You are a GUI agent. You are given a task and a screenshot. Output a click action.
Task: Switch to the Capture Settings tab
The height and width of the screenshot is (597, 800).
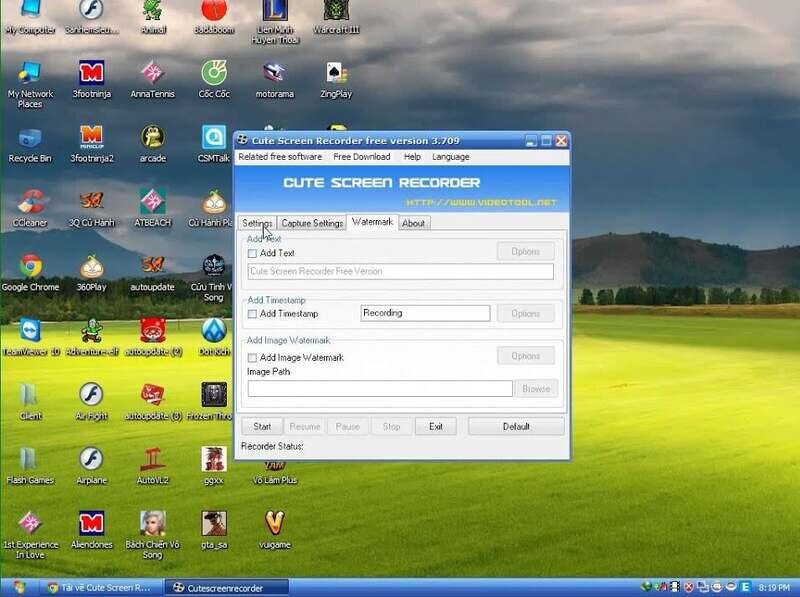click(312, 223)
